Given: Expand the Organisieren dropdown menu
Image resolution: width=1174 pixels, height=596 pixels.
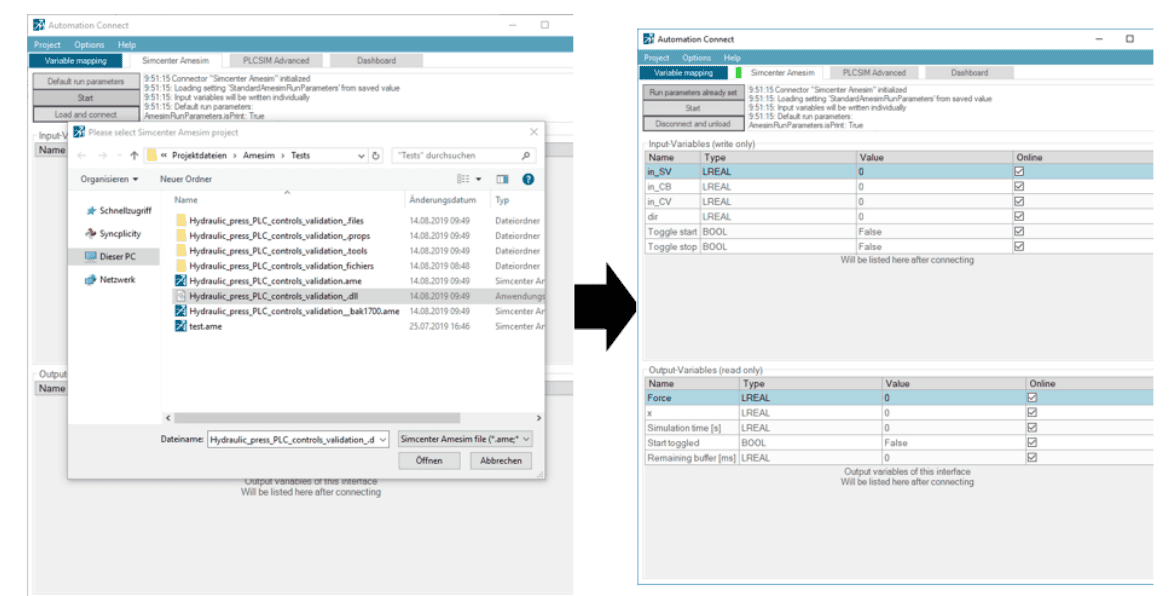Looking at the screenshot, I should (x=110, y=179).
